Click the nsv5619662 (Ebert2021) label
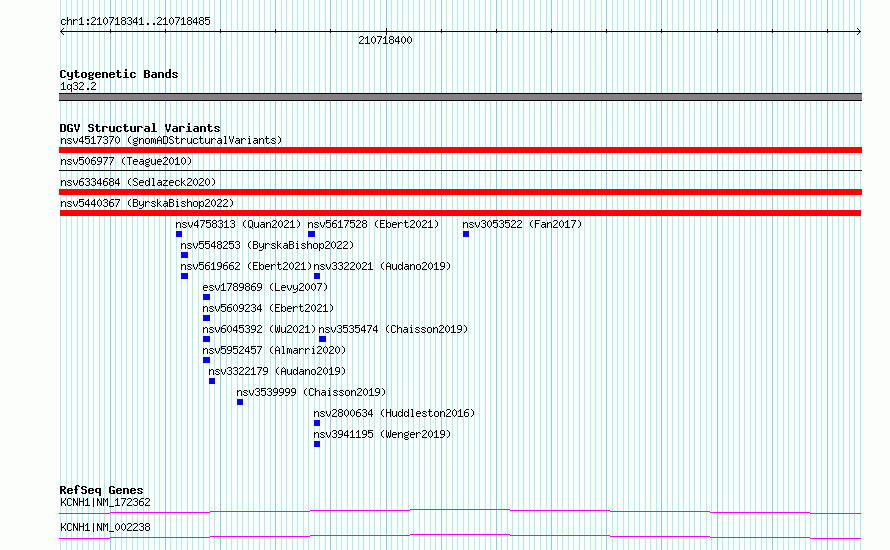 click(246, 266)
